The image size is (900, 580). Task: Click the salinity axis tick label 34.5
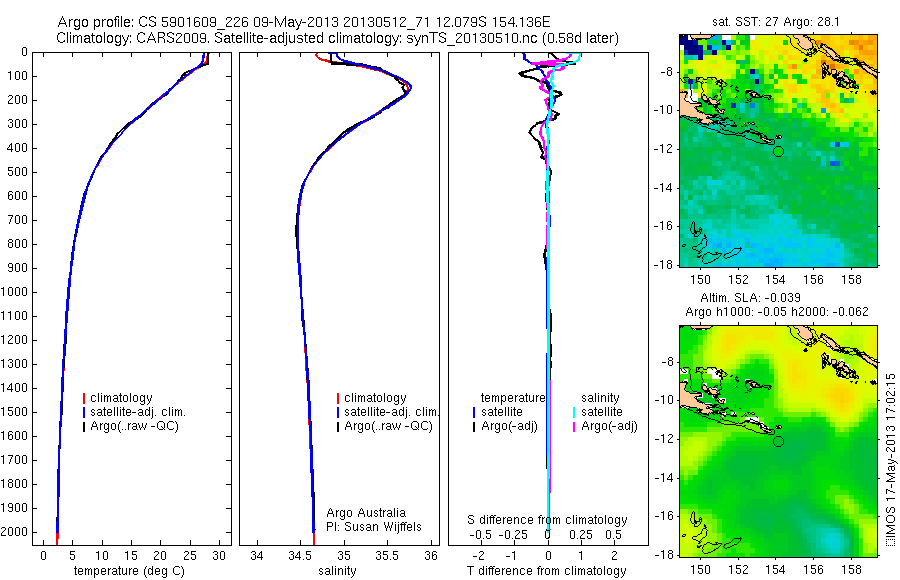pos(300,556)
